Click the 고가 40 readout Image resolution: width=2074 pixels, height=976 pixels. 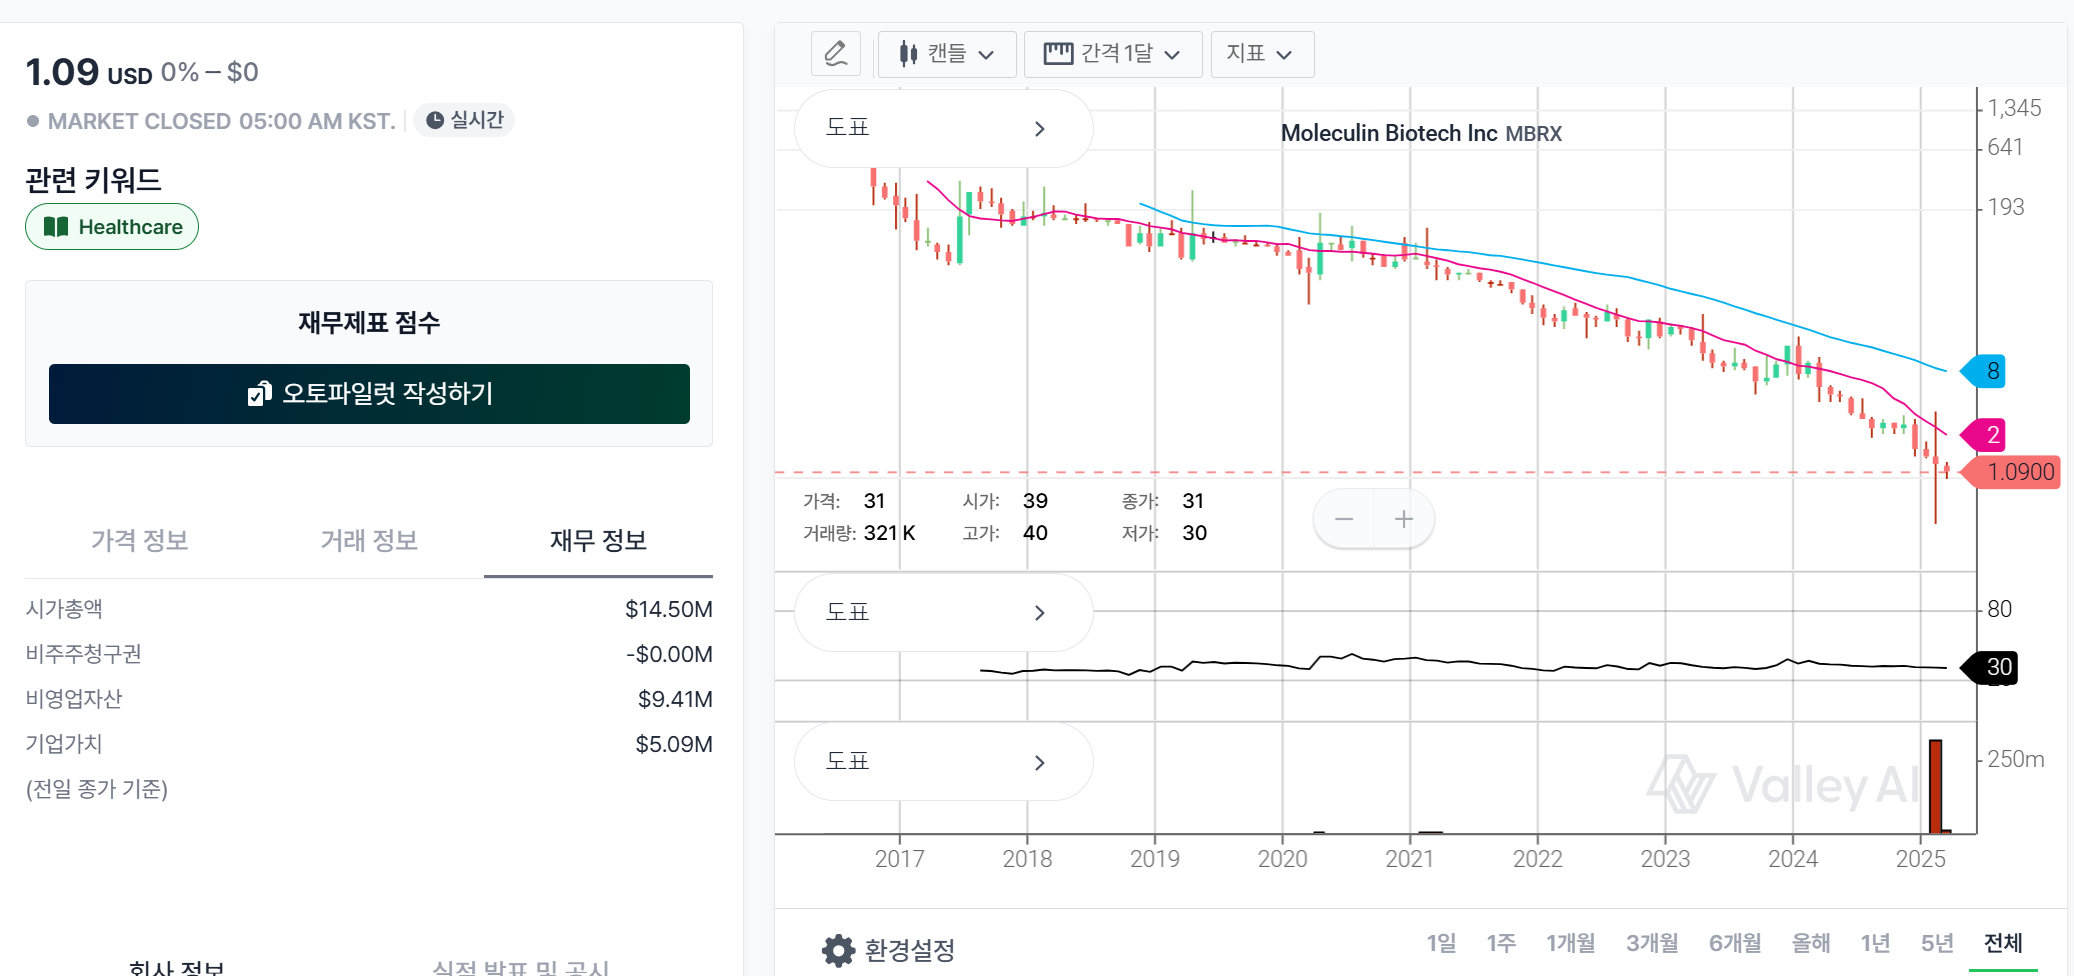coord(1005,533)
